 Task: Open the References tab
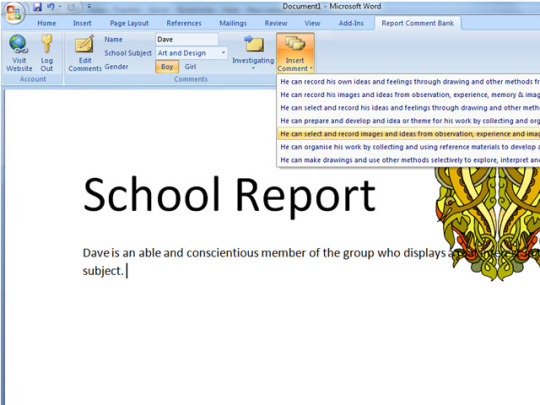click(x=184, y=23)
